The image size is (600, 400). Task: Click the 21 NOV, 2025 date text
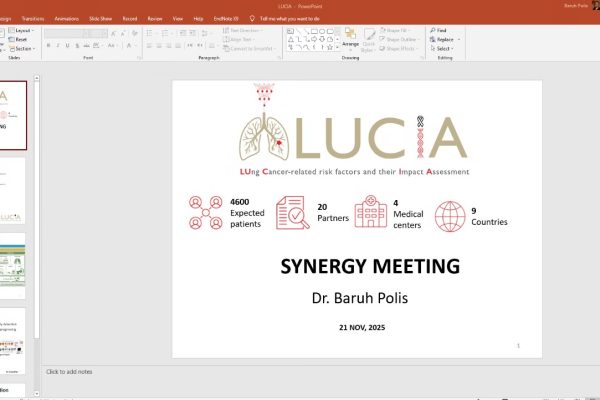click(362, 327)
